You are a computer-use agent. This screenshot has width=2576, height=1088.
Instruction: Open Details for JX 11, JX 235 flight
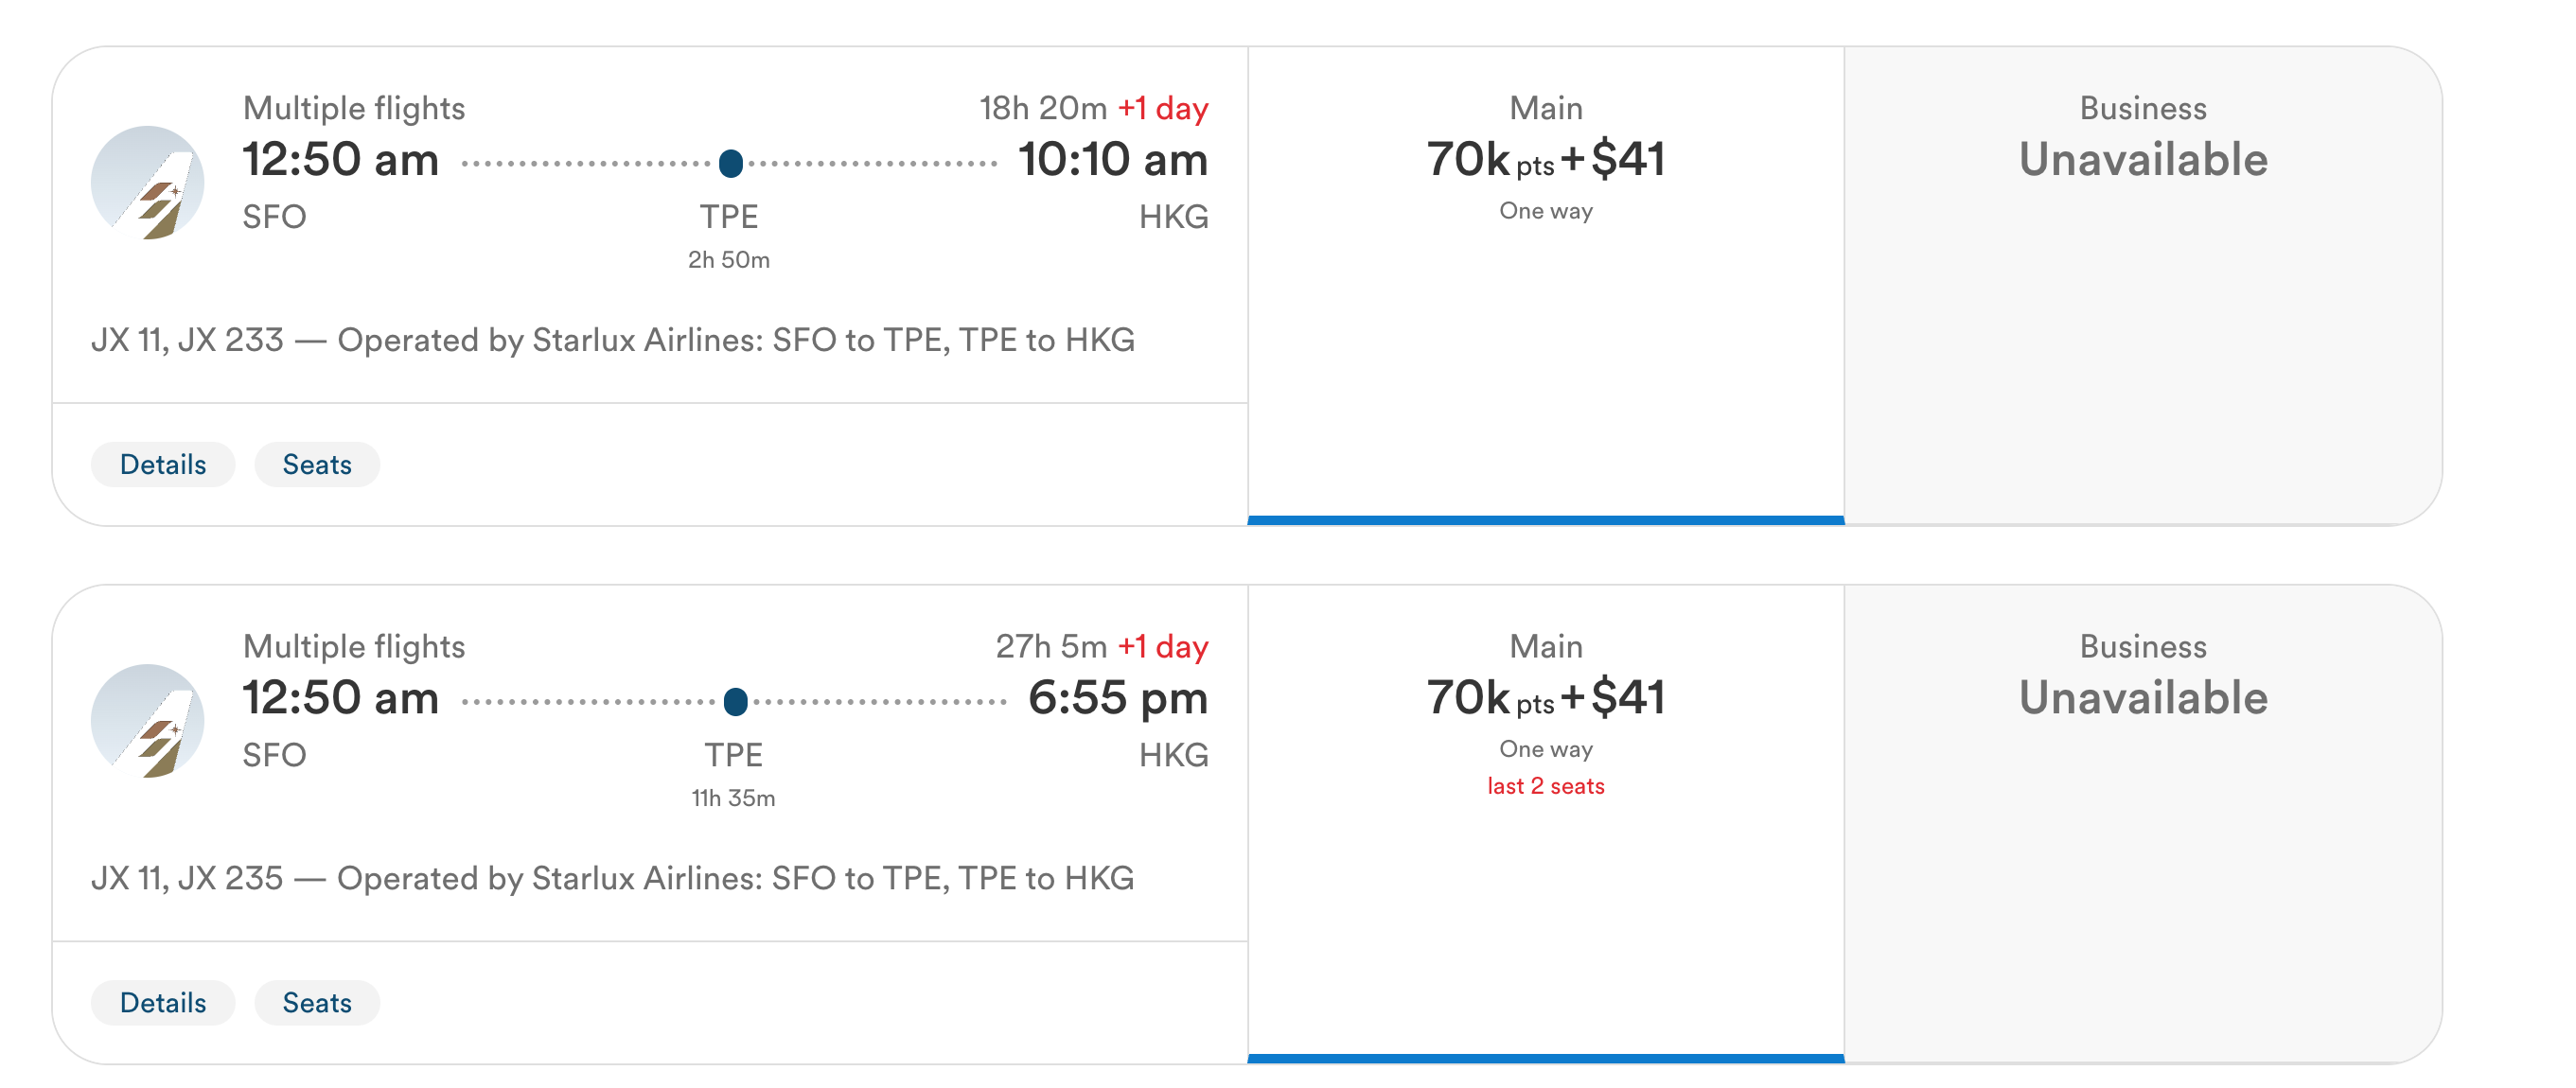click(x=163, y=1002)
